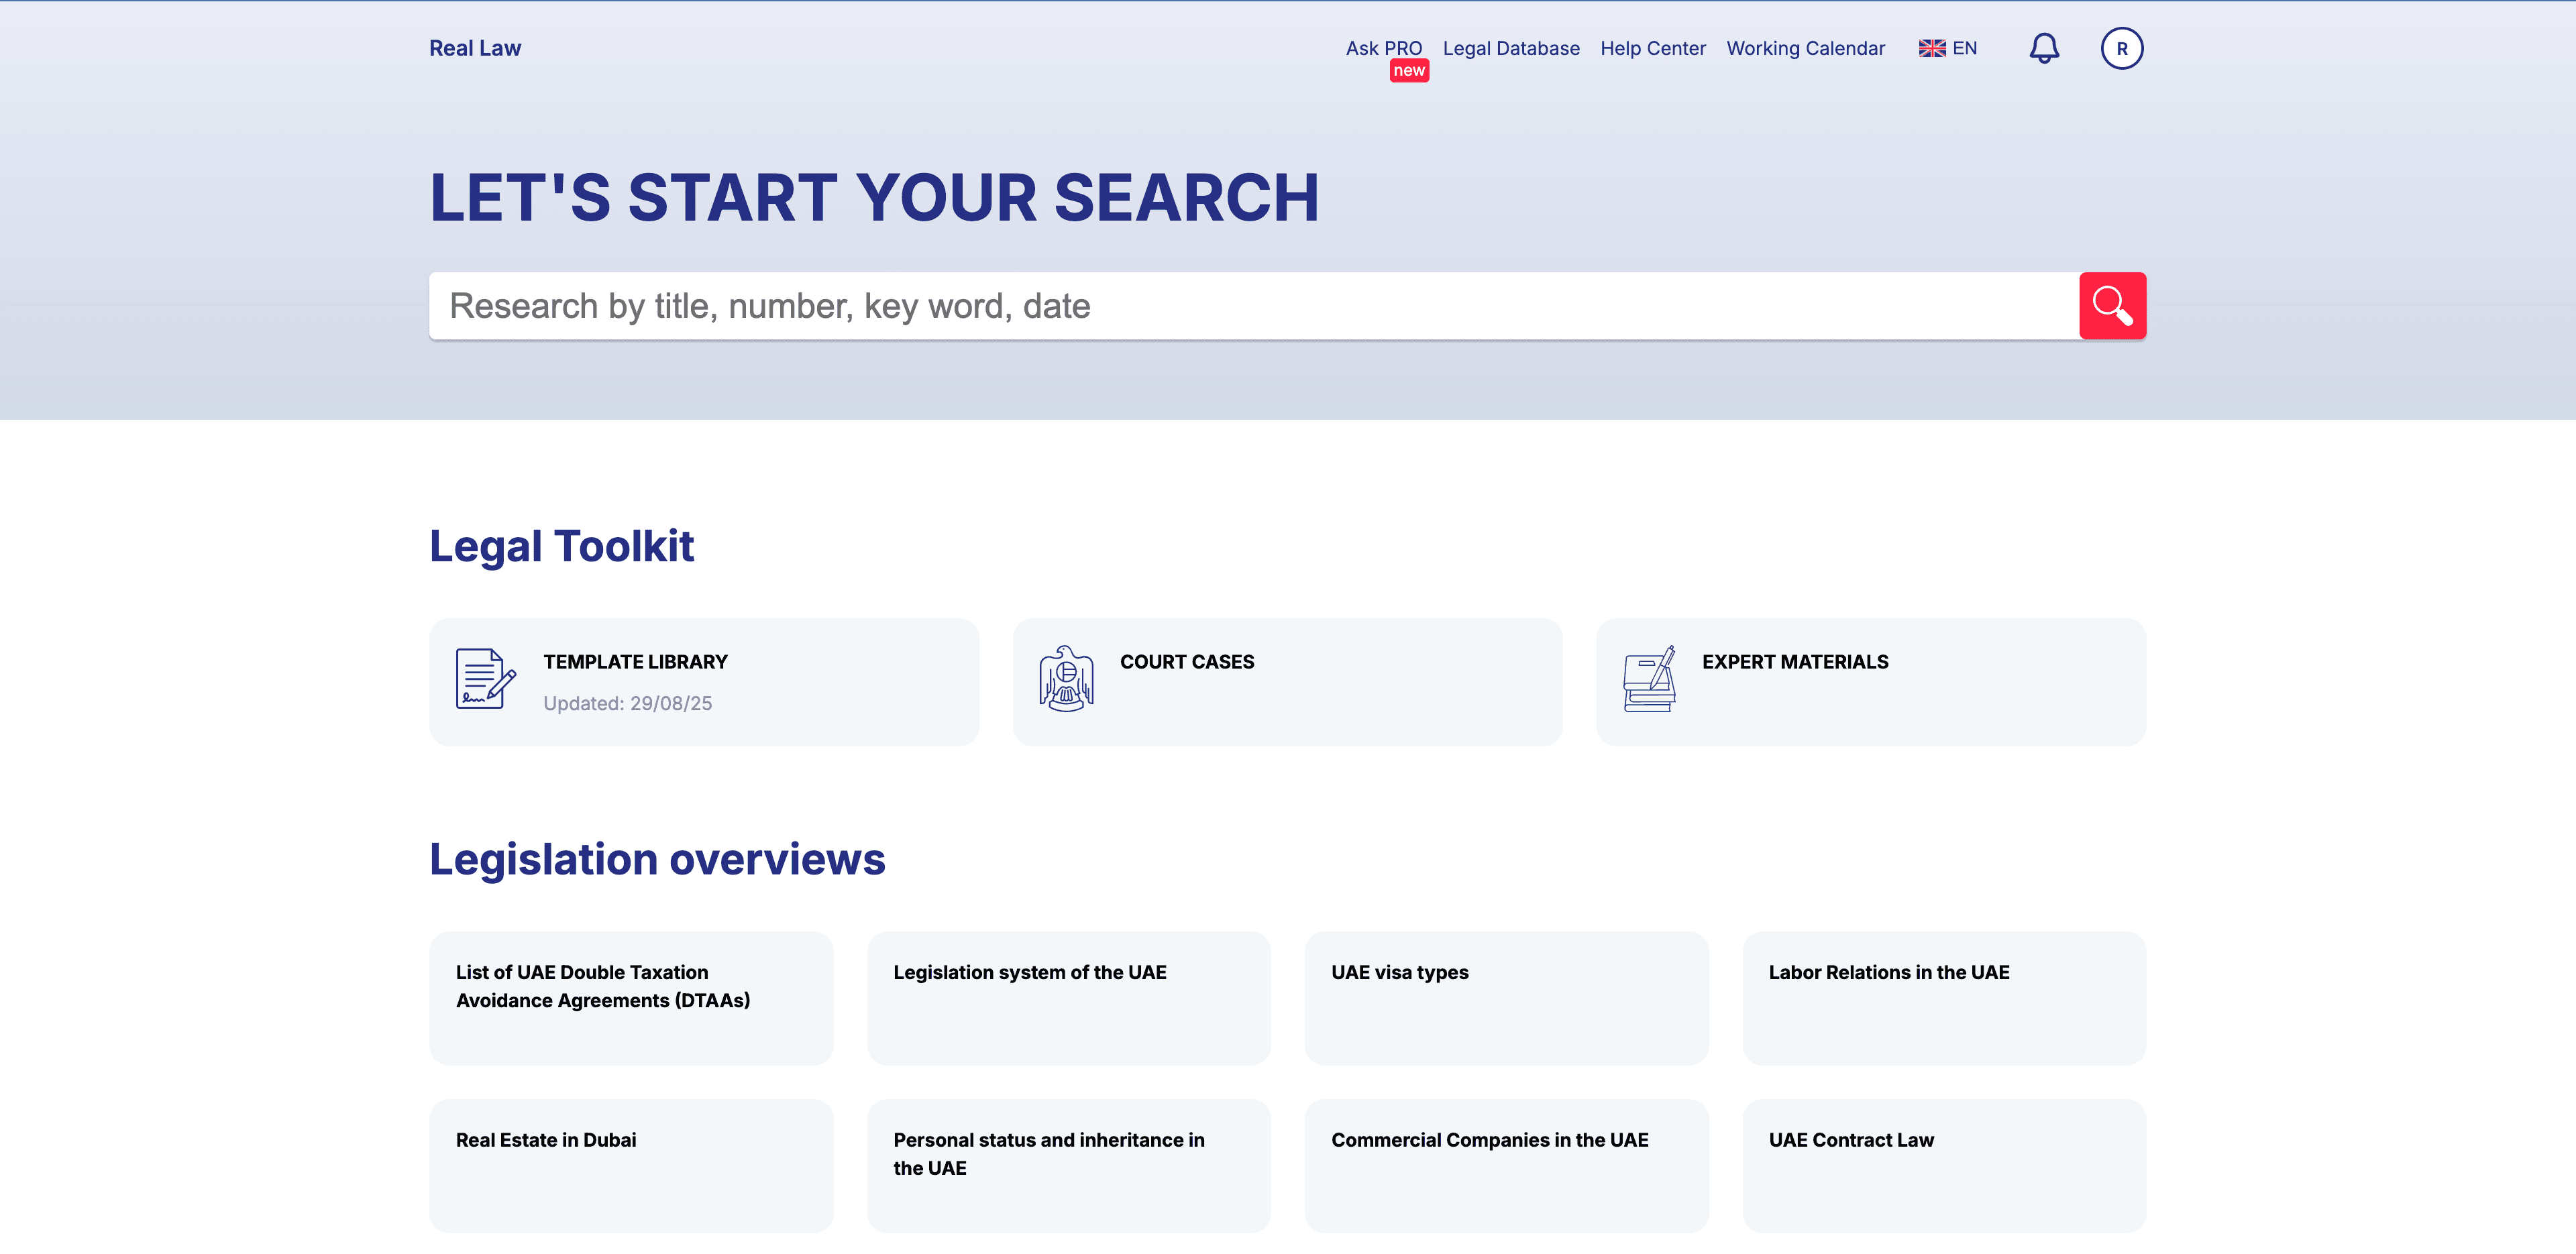Viewport: 2576px width, 1254px height.
Task: Open the Working Calendar nav link
Action: coord(1805,48)
